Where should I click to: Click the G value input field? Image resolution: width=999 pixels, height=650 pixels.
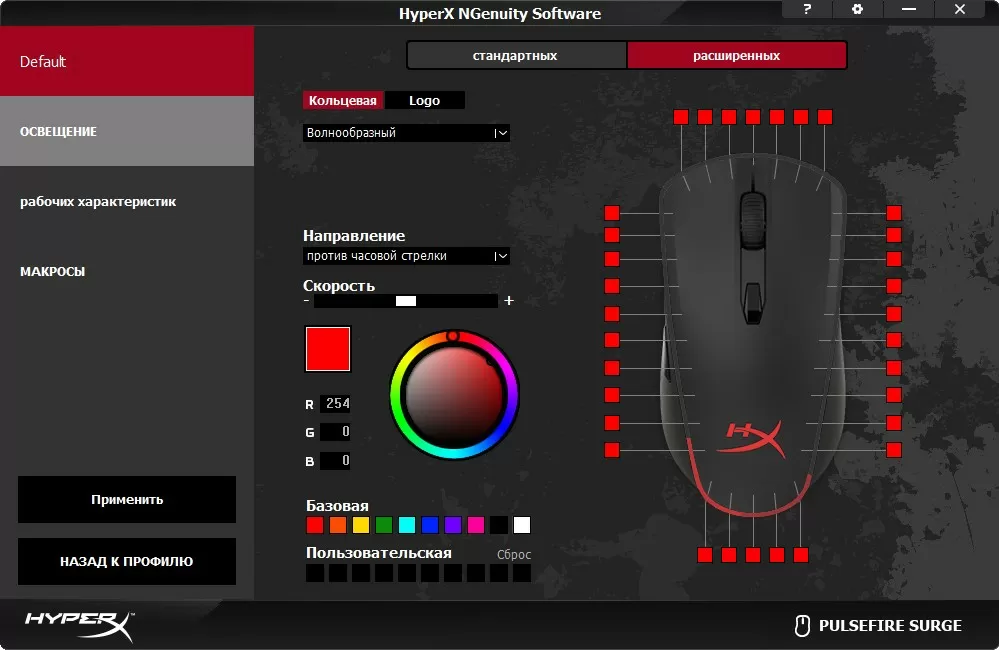click(x=335, y=431)
